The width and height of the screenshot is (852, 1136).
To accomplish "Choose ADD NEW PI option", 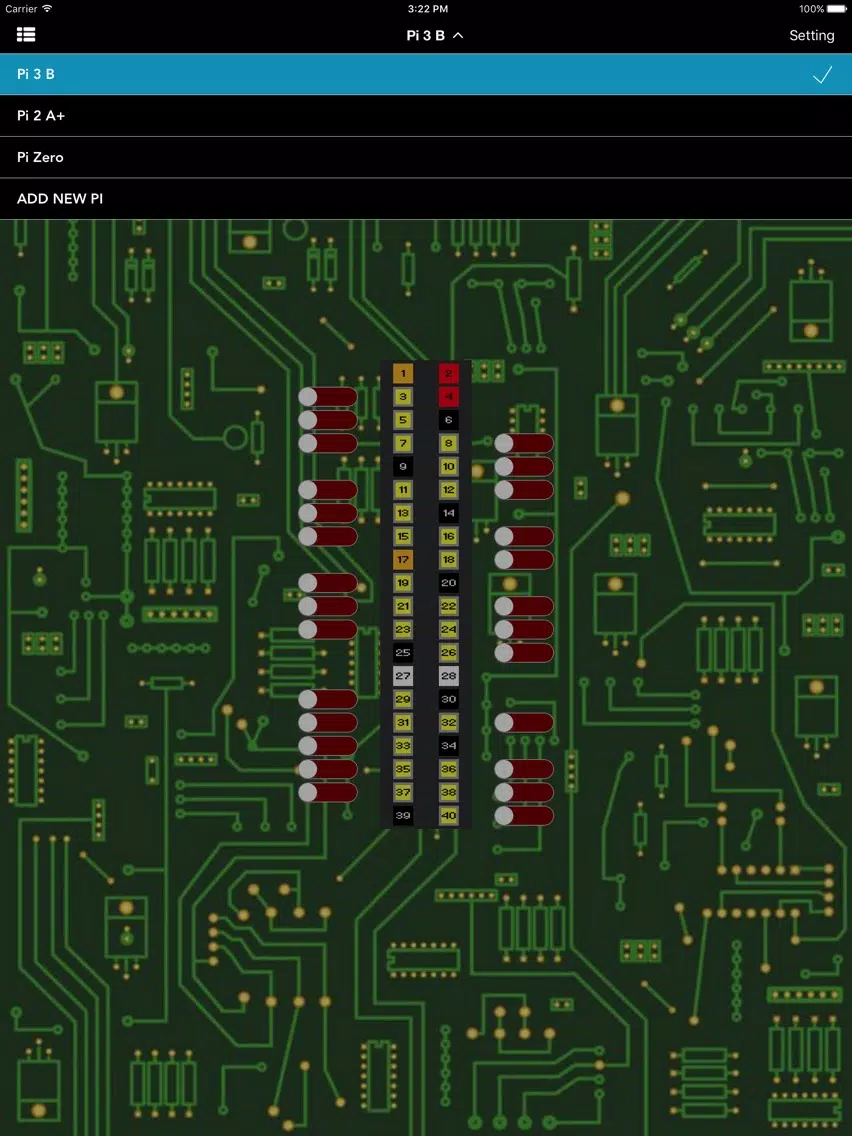I will (426, 199).
